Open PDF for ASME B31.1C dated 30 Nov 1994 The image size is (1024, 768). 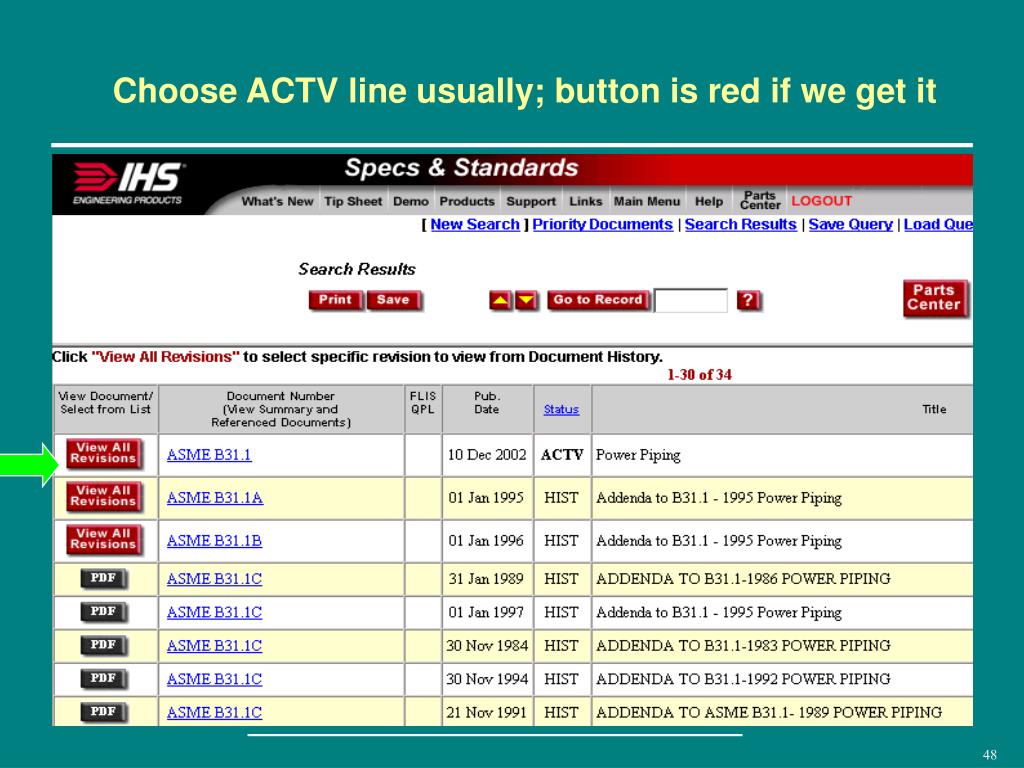click(104, 679)
